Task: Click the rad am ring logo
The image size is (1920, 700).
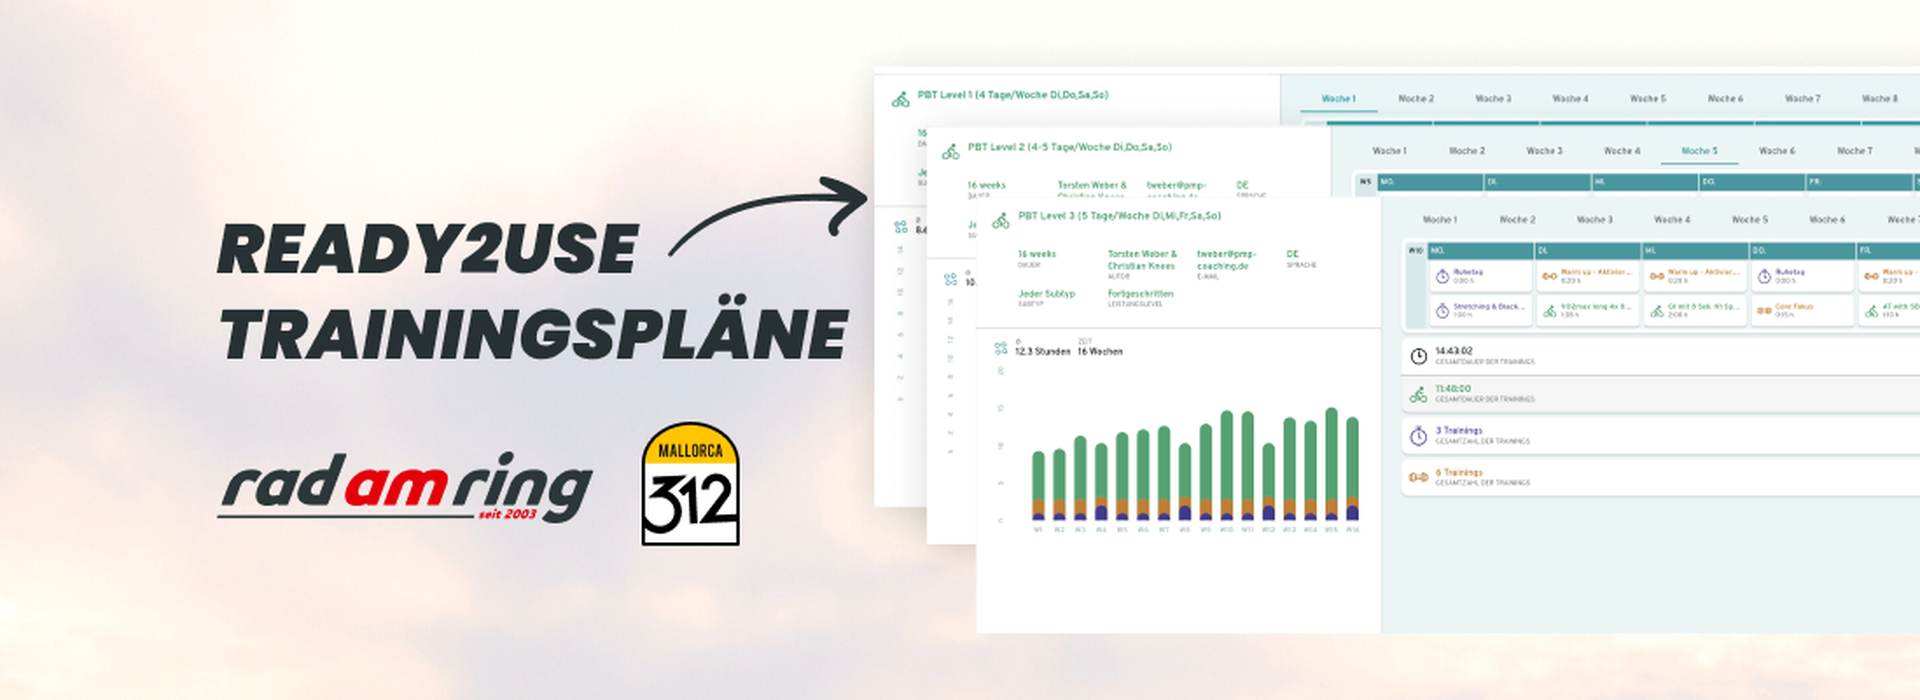Action: [405, 488]
